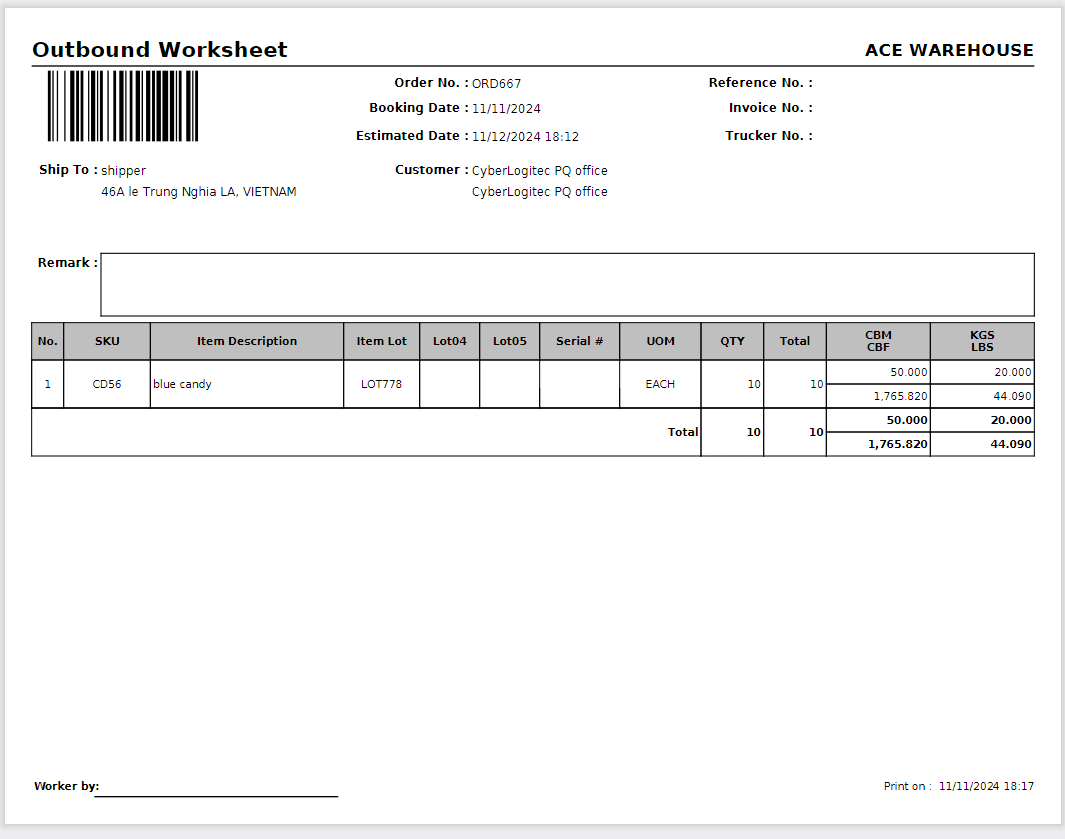Select the order number ORD667
The width and height of the screenshot is (1065, 839).
click(497, 84)
